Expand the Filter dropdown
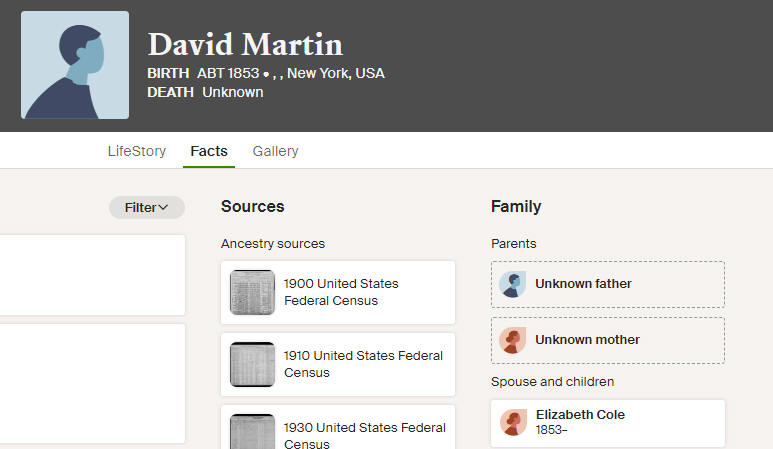773x449 pixels. (147, 207)
